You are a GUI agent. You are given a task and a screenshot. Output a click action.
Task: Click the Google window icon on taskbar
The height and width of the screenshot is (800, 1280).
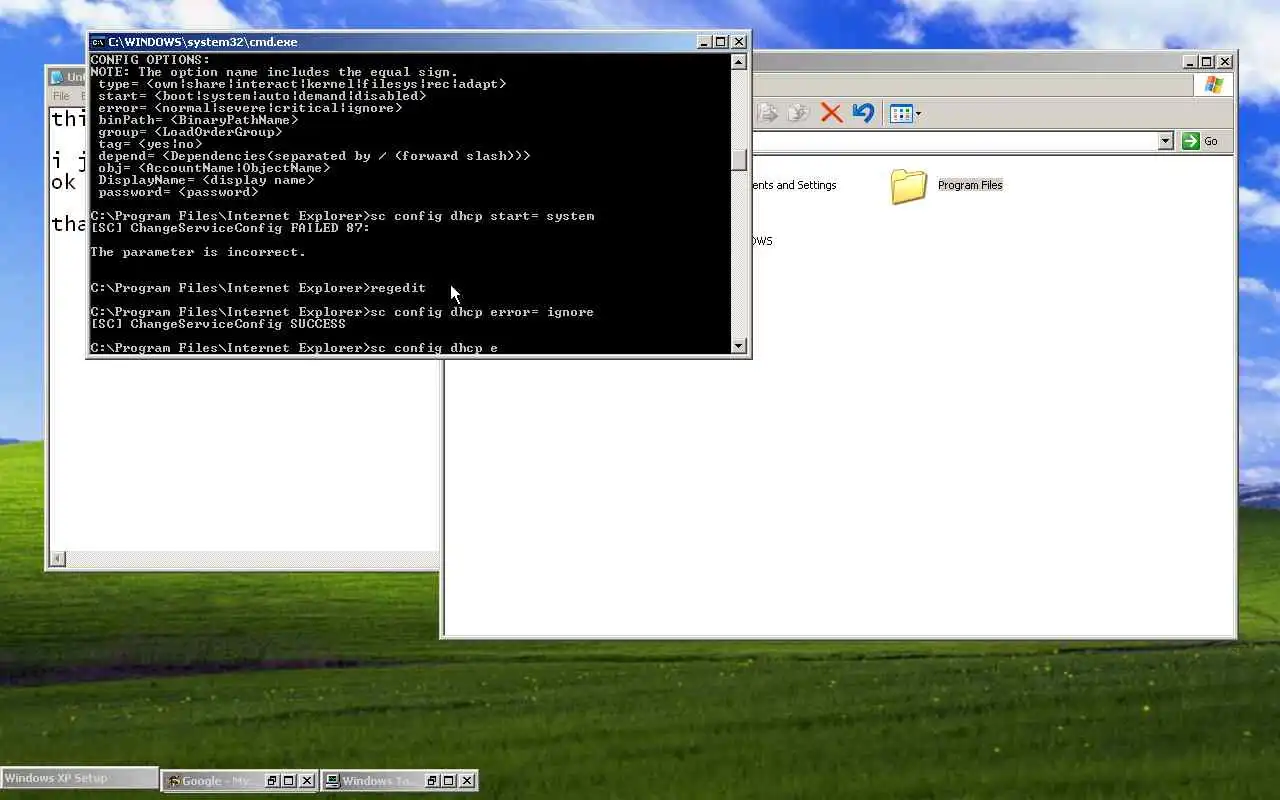(173, 781)
